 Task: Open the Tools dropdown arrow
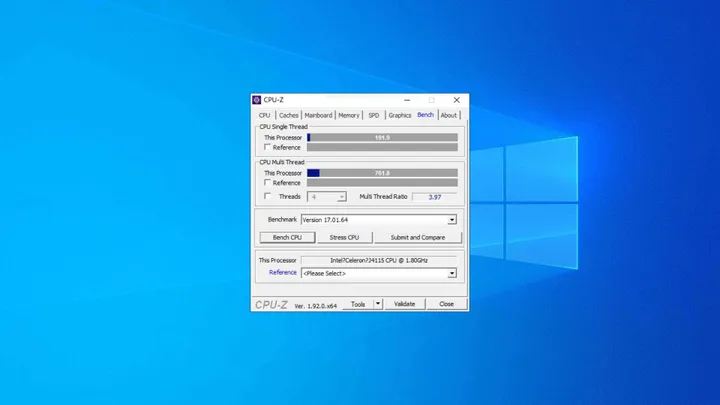(378, 304)
